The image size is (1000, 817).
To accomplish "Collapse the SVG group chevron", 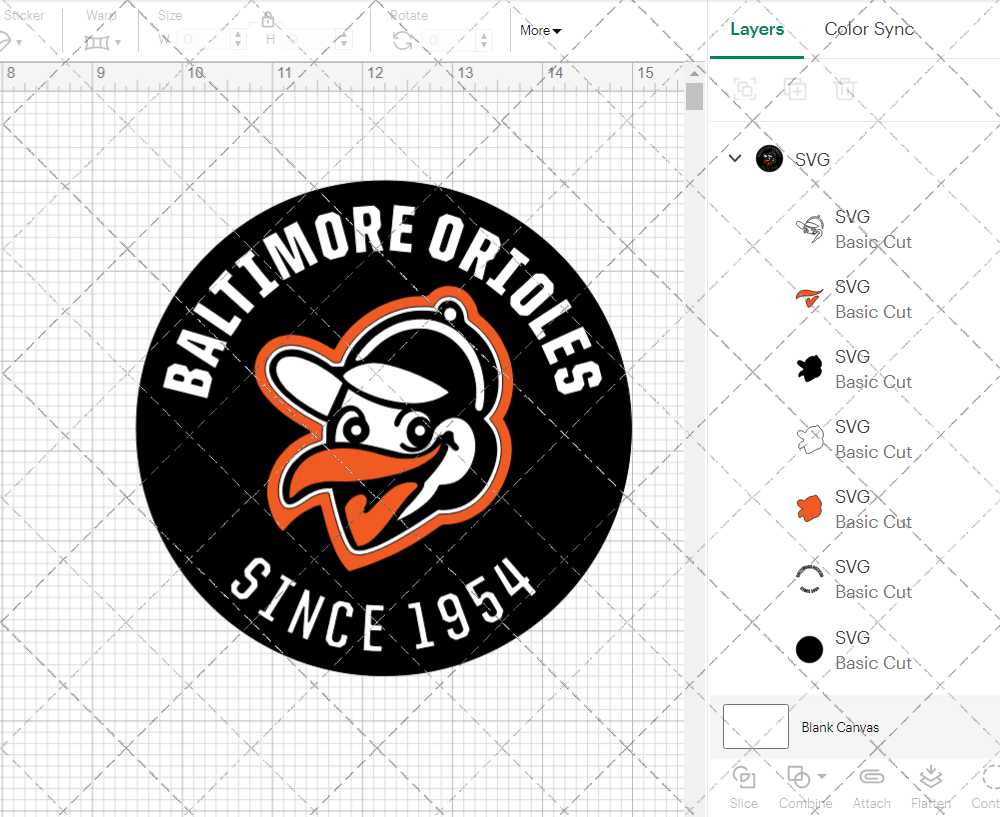I will tap(735, 158).
